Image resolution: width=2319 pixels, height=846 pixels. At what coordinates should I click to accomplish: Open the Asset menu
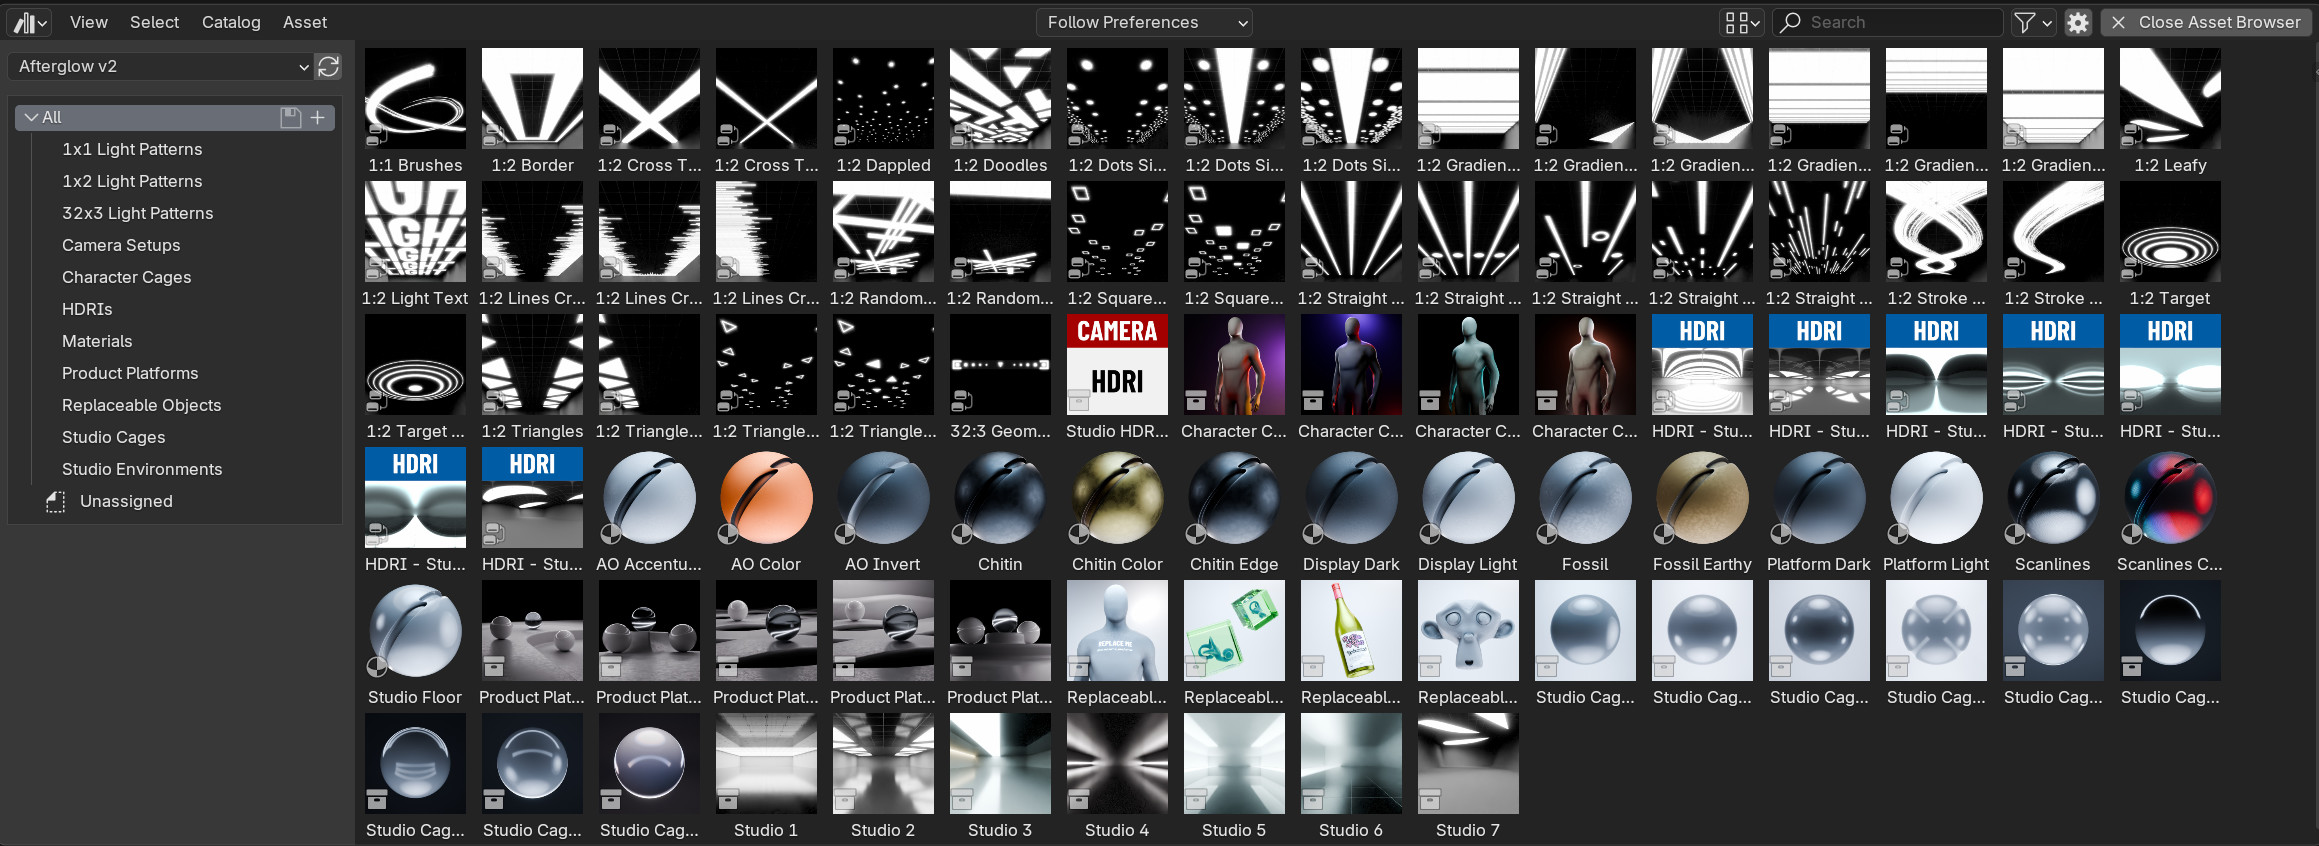coord(305,22)
